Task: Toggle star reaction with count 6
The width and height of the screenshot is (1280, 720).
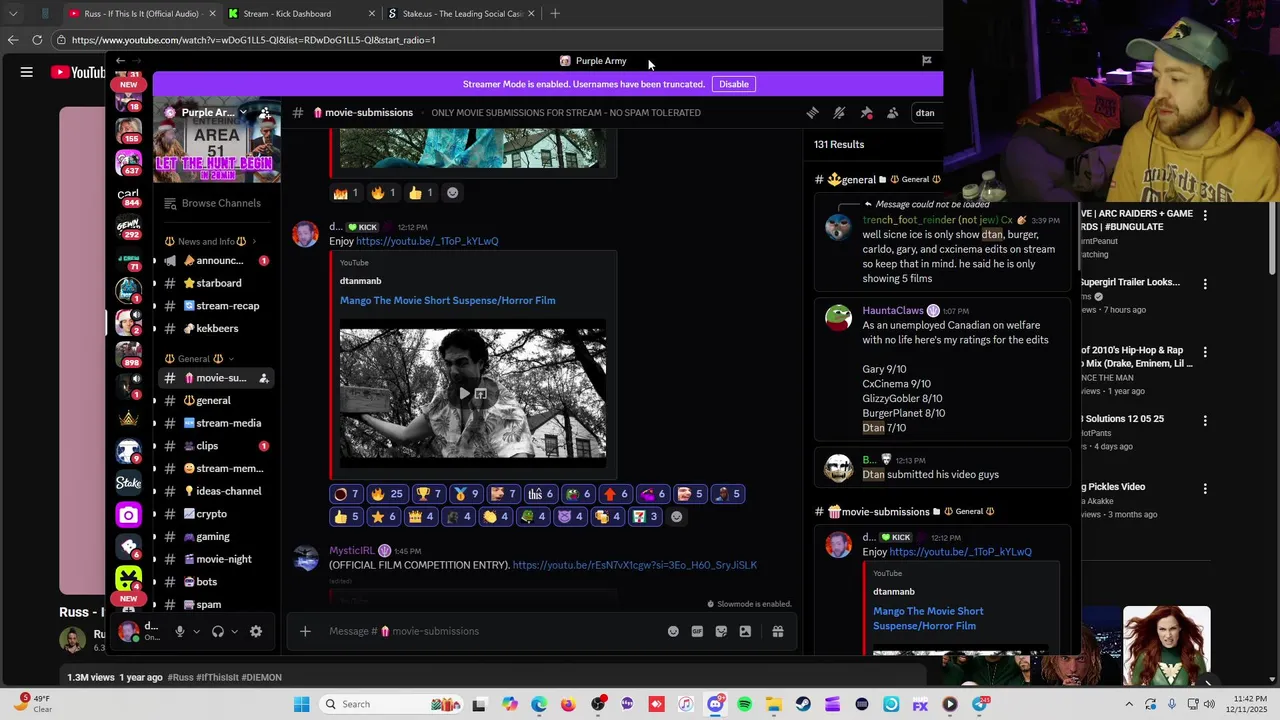Action: coord(385,517)
